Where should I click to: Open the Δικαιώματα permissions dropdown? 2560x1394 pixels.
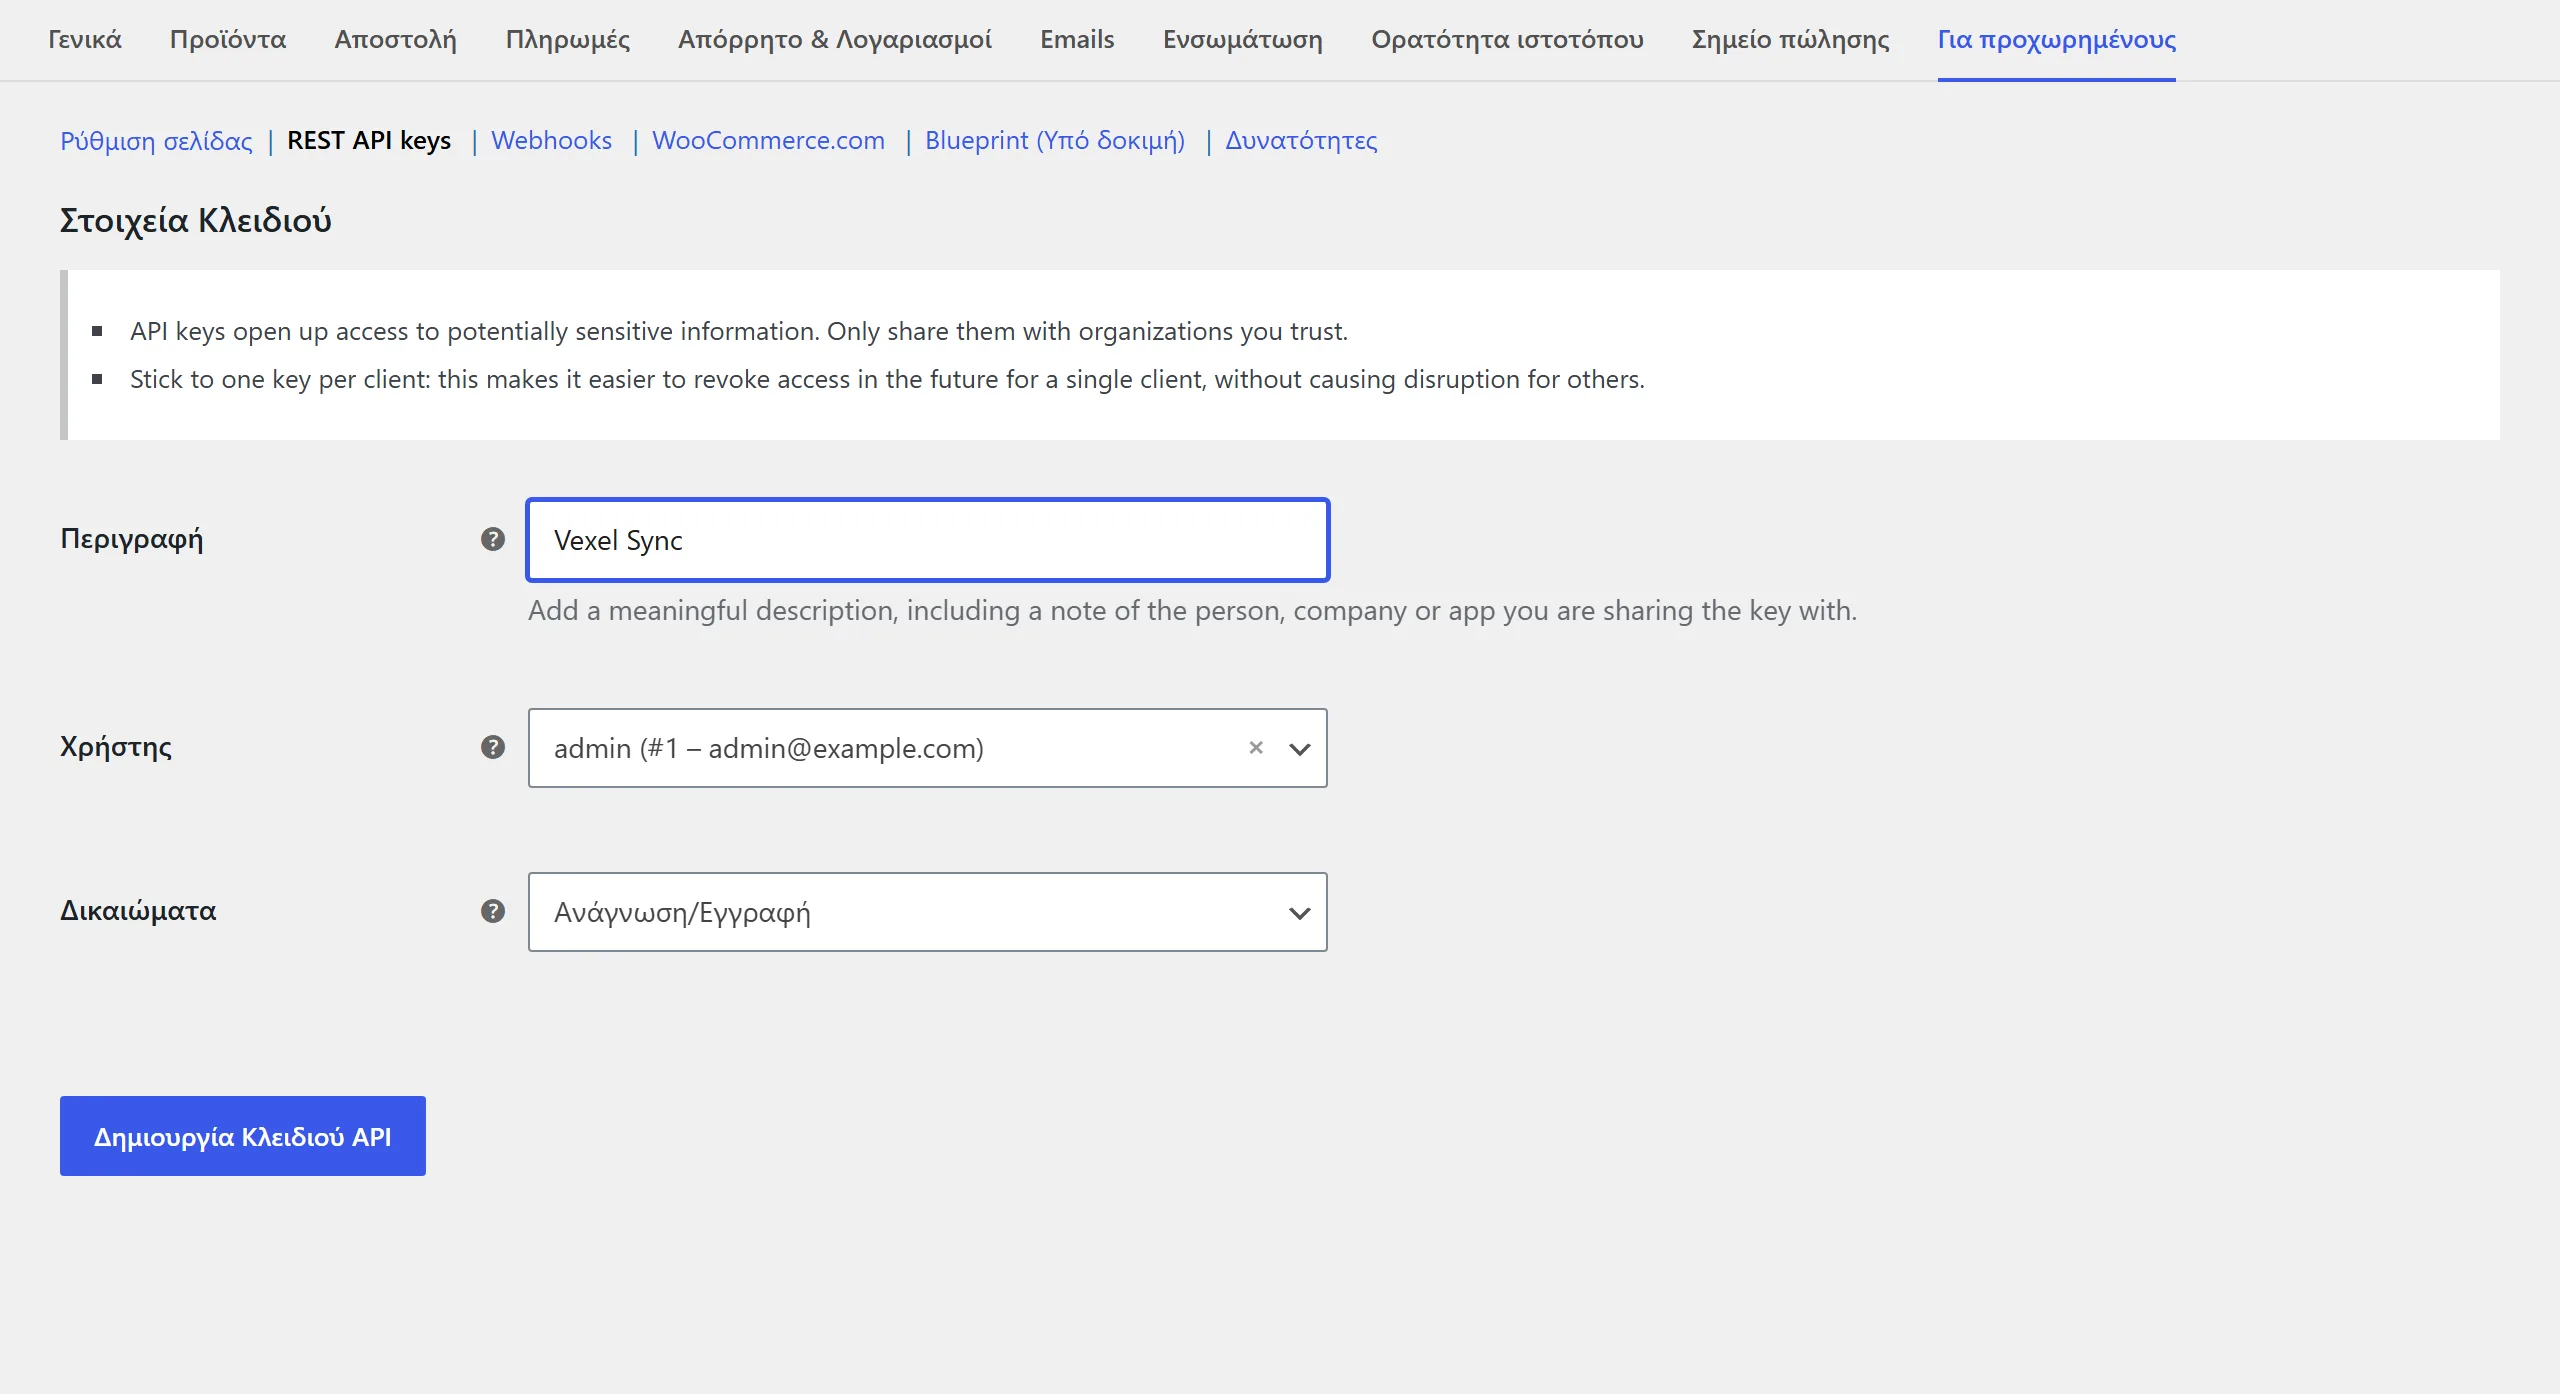(927, 912)
